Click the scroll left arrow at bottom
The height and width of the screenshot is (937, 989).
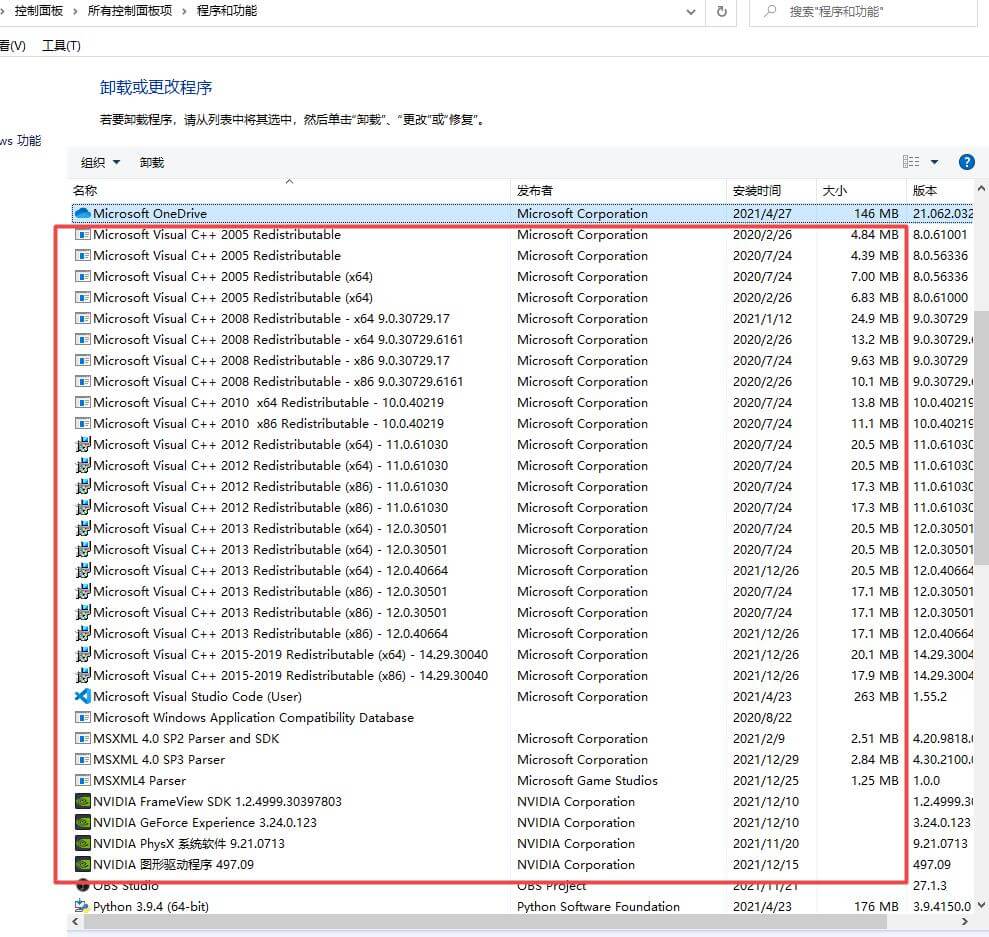click(75, 921)
